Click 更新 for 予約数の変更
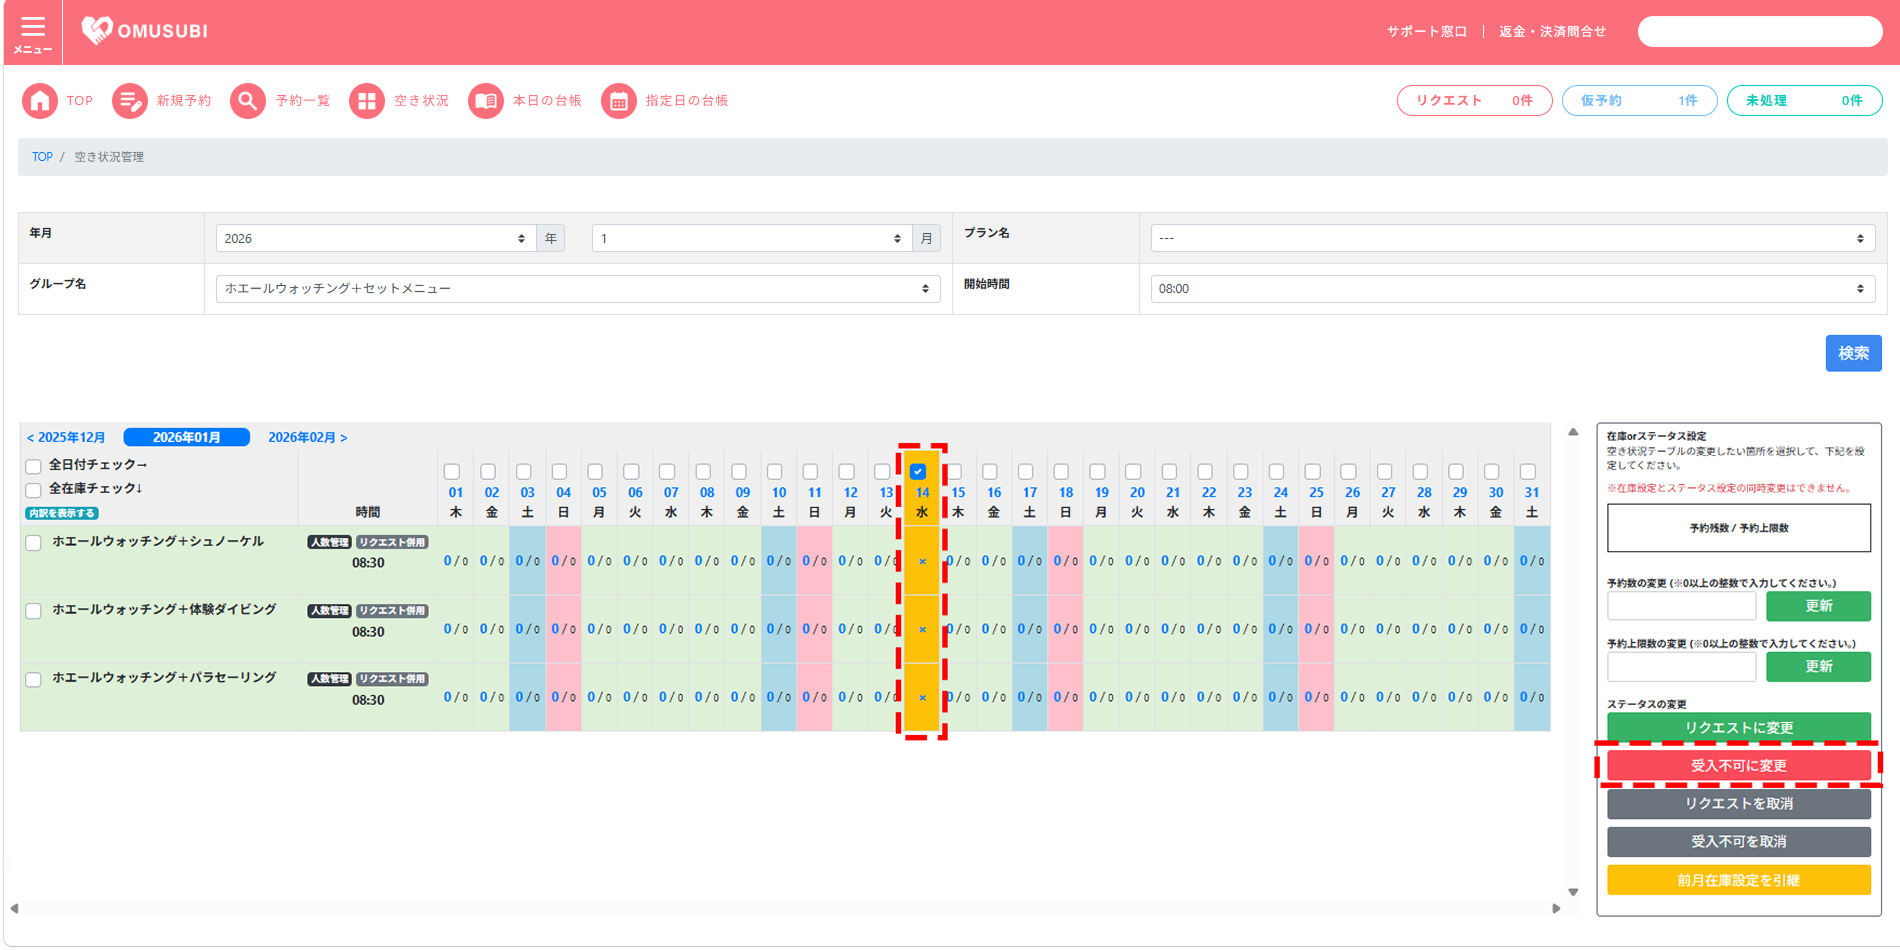Viewport: 1900px width, 950px height. pos(1818,606)
